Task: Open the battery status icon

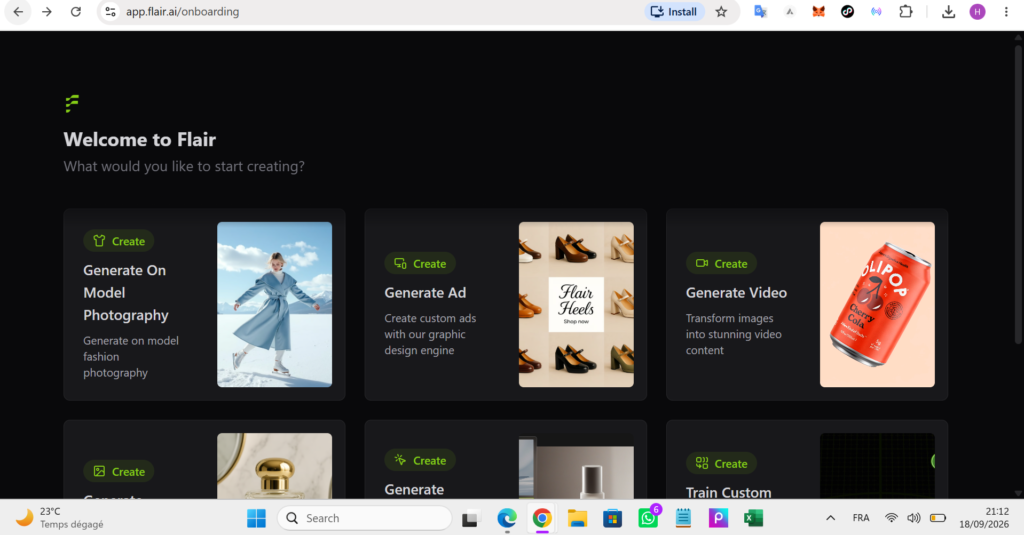Action: click(938, 518)
